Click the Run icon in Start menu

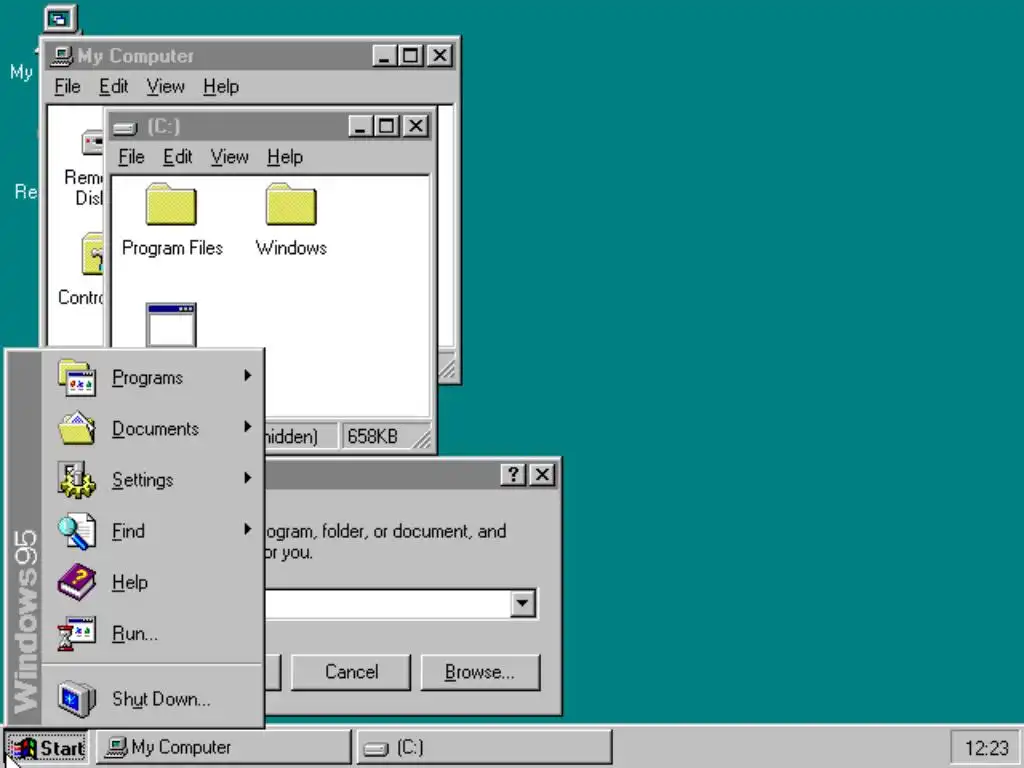76,633
